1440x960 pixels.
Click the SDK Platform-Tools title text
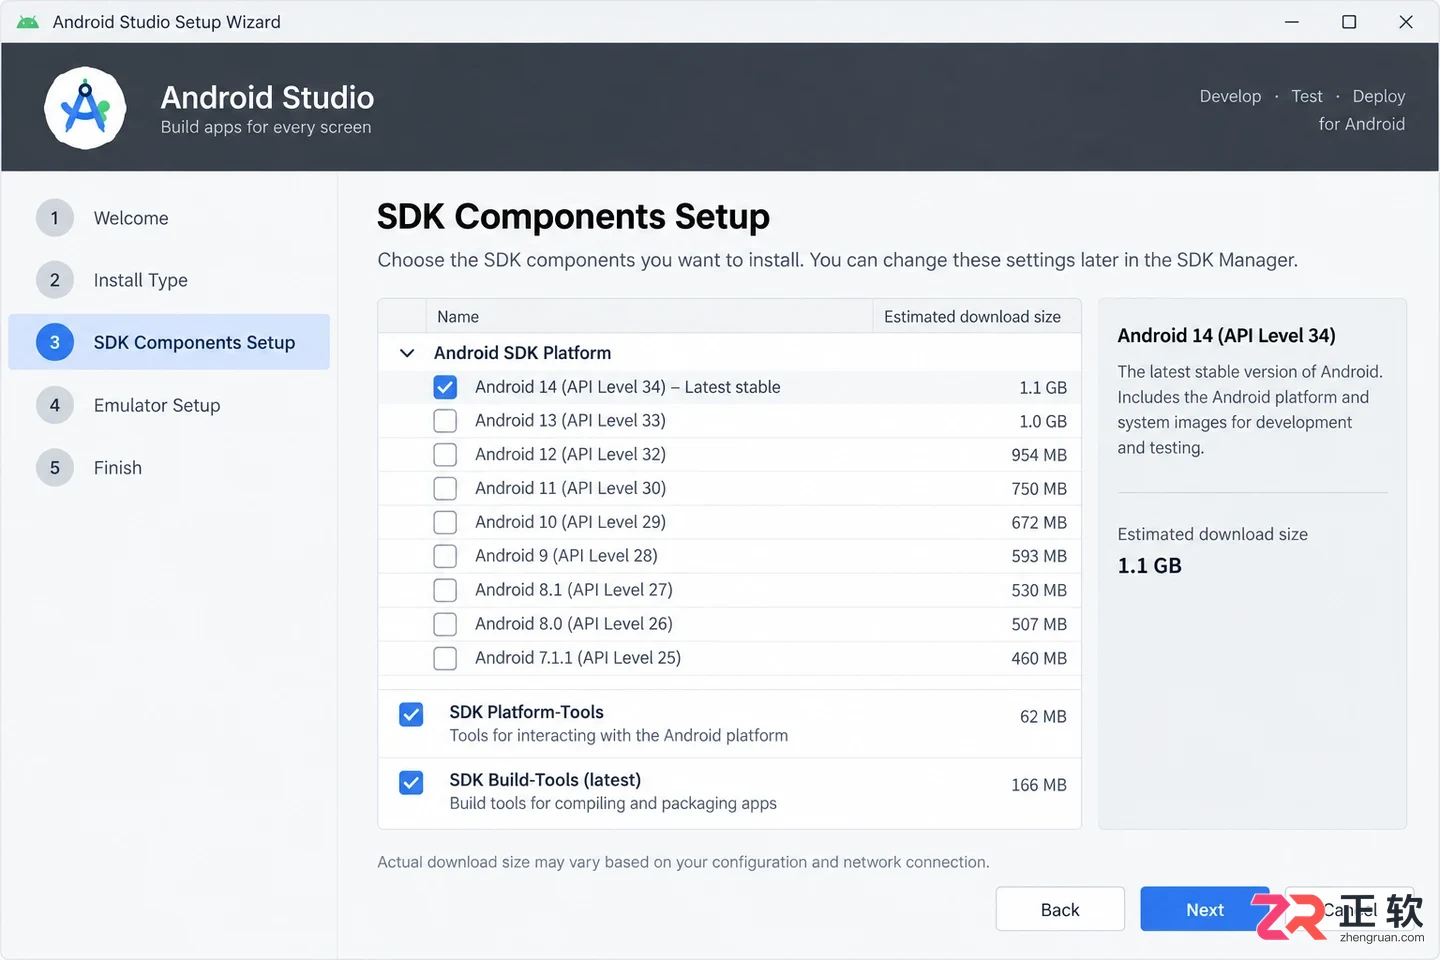pos(526,712)
